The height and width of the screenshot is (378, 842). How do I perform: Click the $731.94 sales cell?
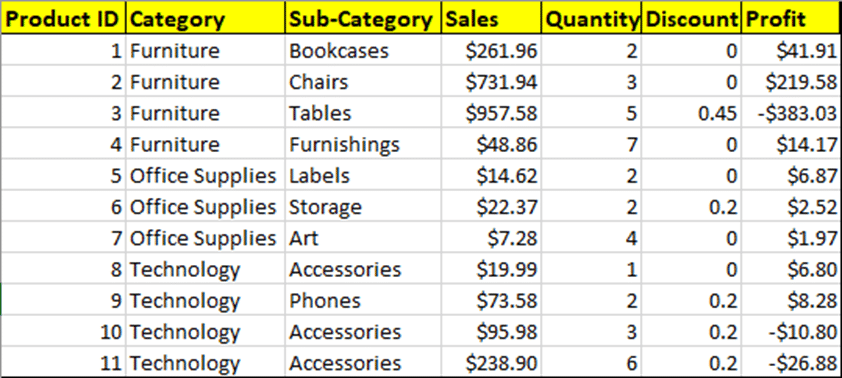pos(491,82)
